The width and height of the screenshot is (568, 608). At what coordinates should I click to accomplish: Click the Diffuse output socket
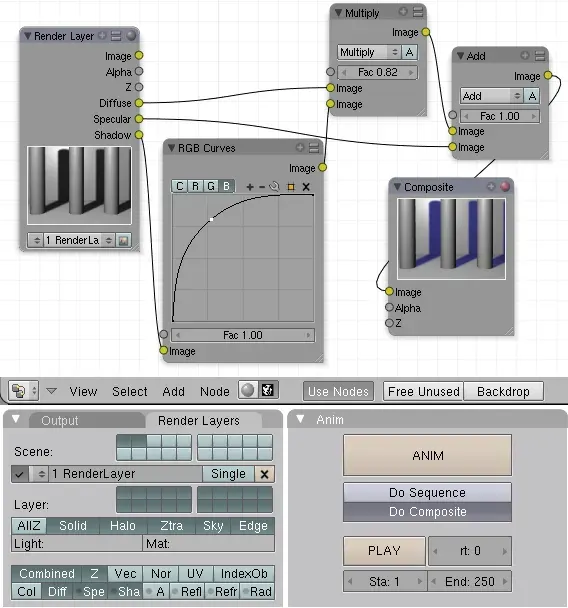coord(139,103)
